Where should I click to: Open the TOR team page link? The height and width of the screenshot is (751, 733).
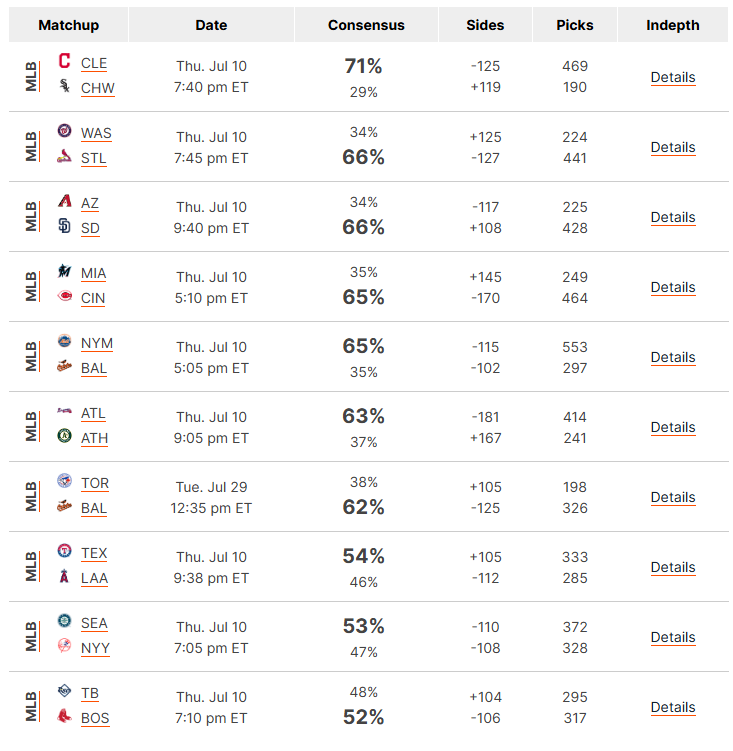95,483
